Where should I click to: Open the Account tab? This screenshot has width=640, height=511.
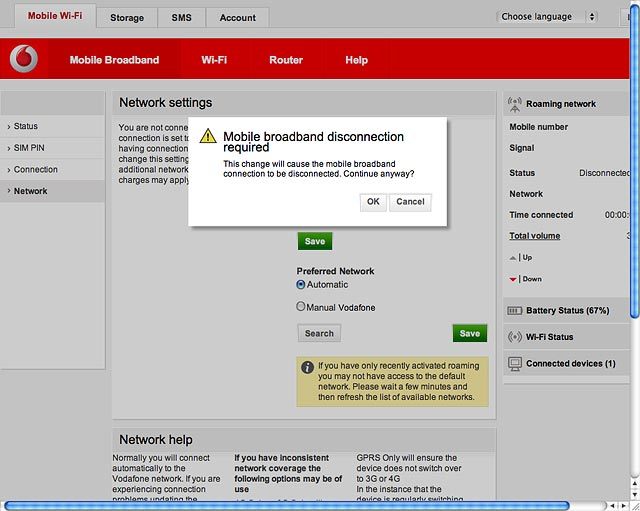(238, 18)
